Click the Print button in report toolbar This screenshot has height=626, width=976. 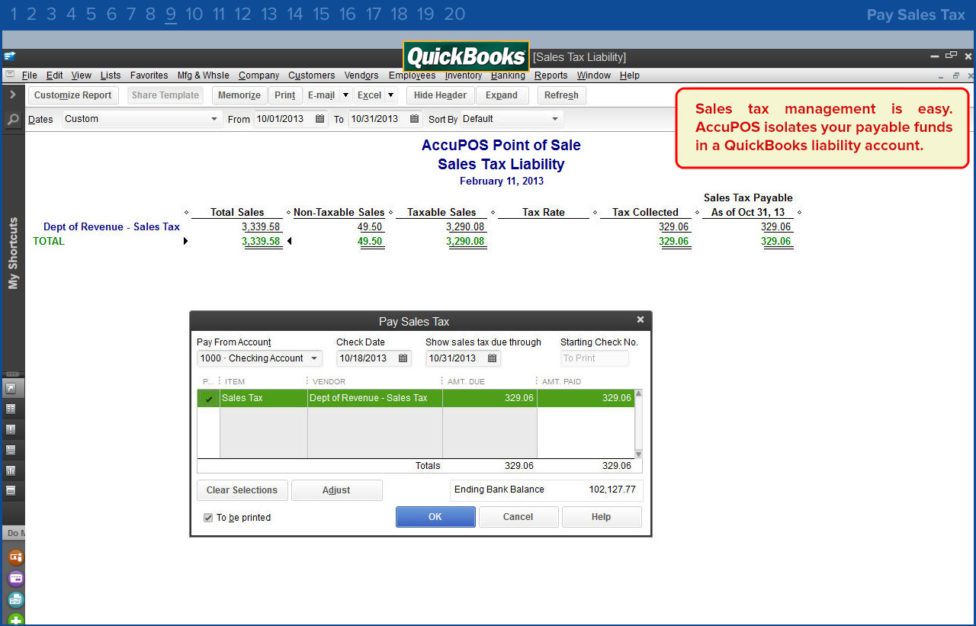click(285, 95)
